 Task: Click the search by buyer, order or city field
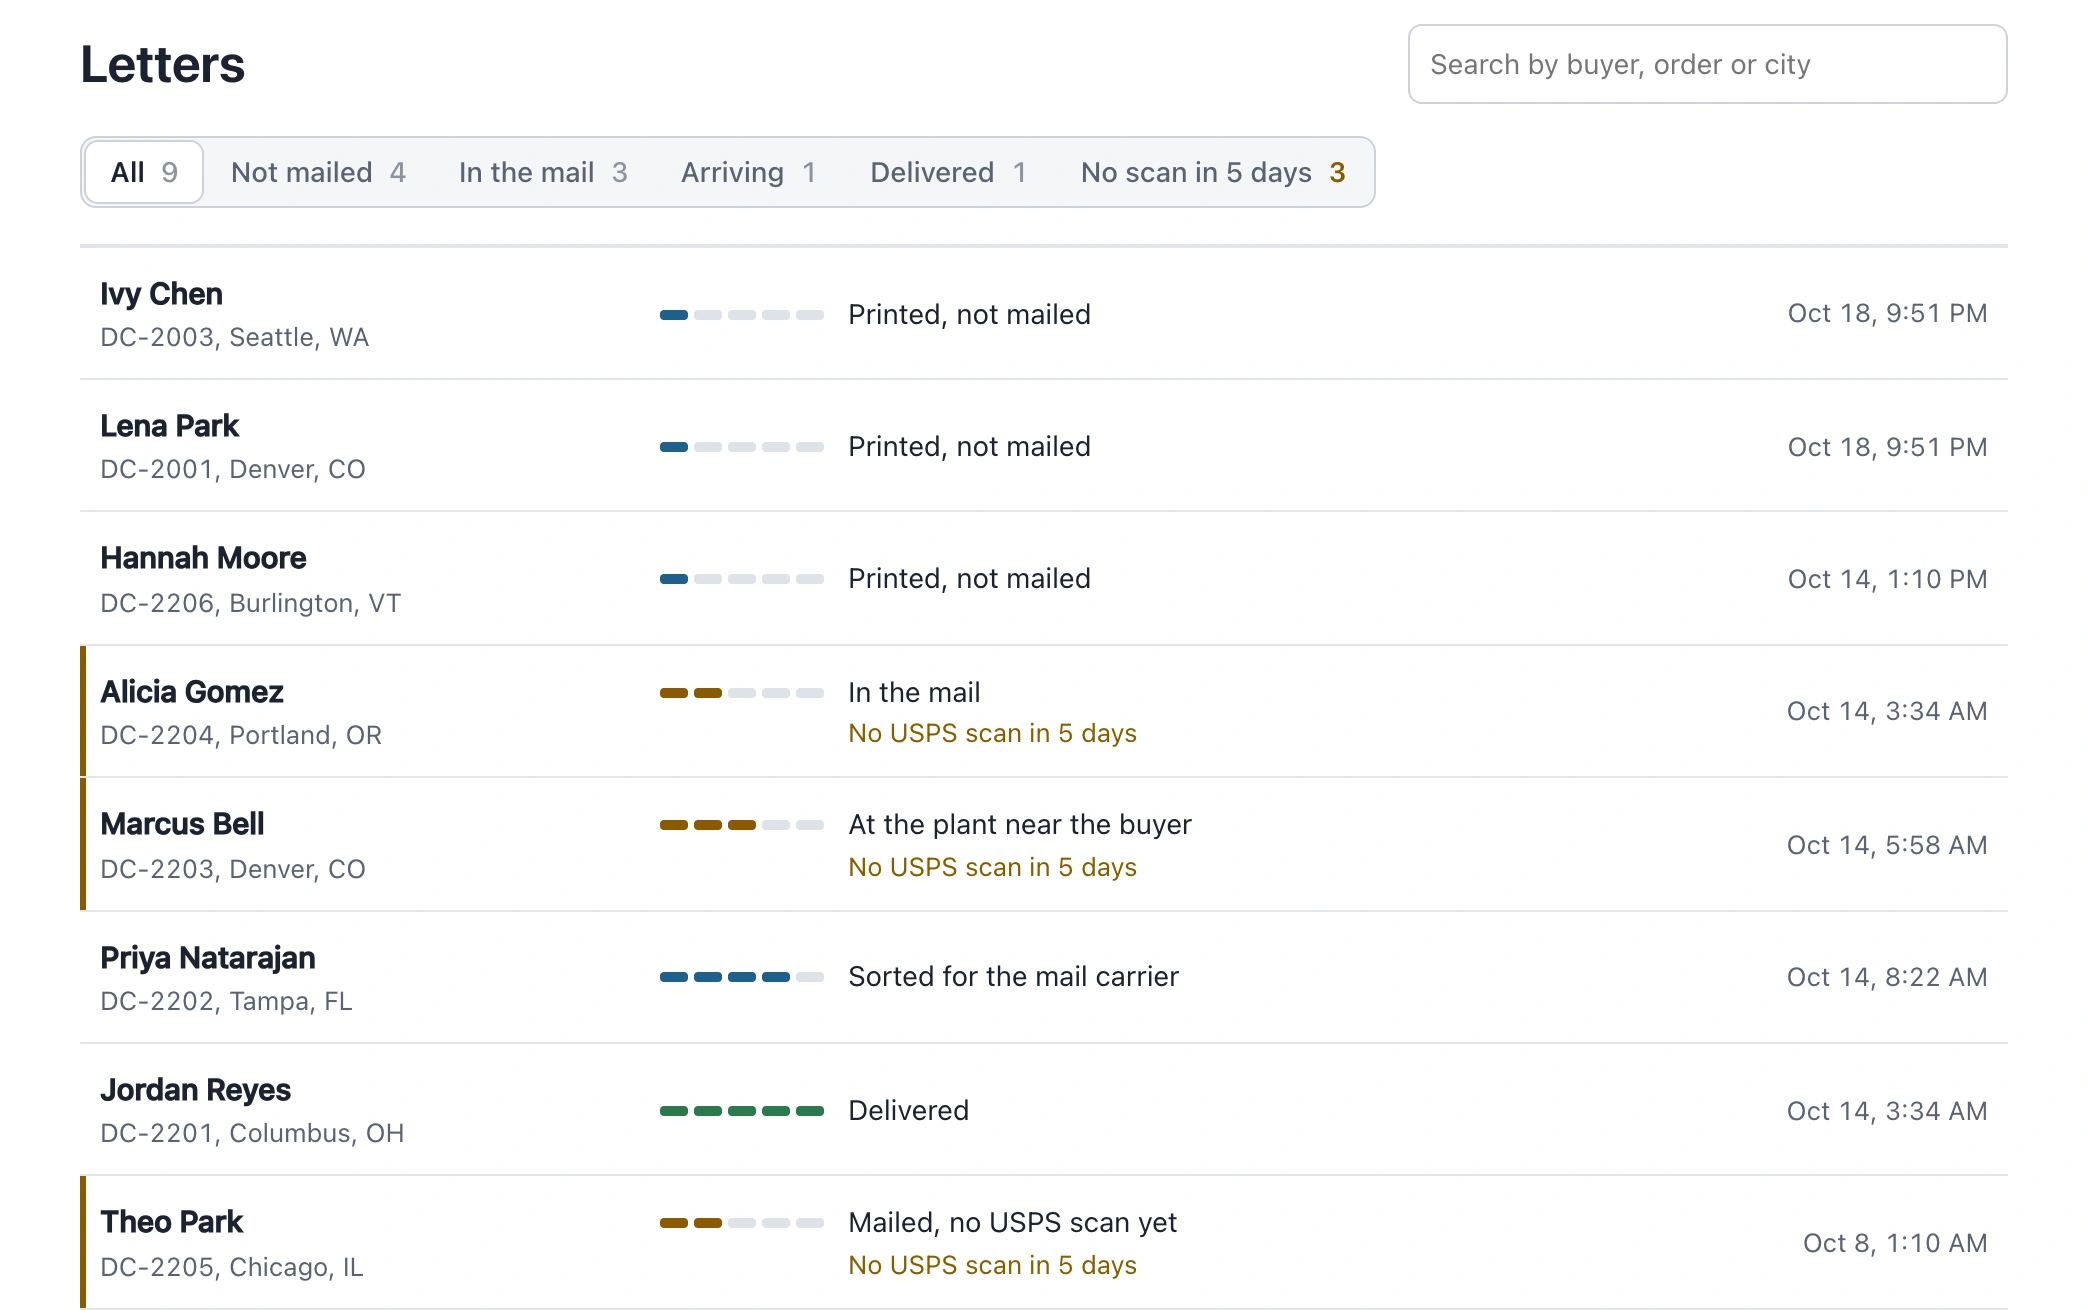pyautogui.click(x=1707, y=64)
